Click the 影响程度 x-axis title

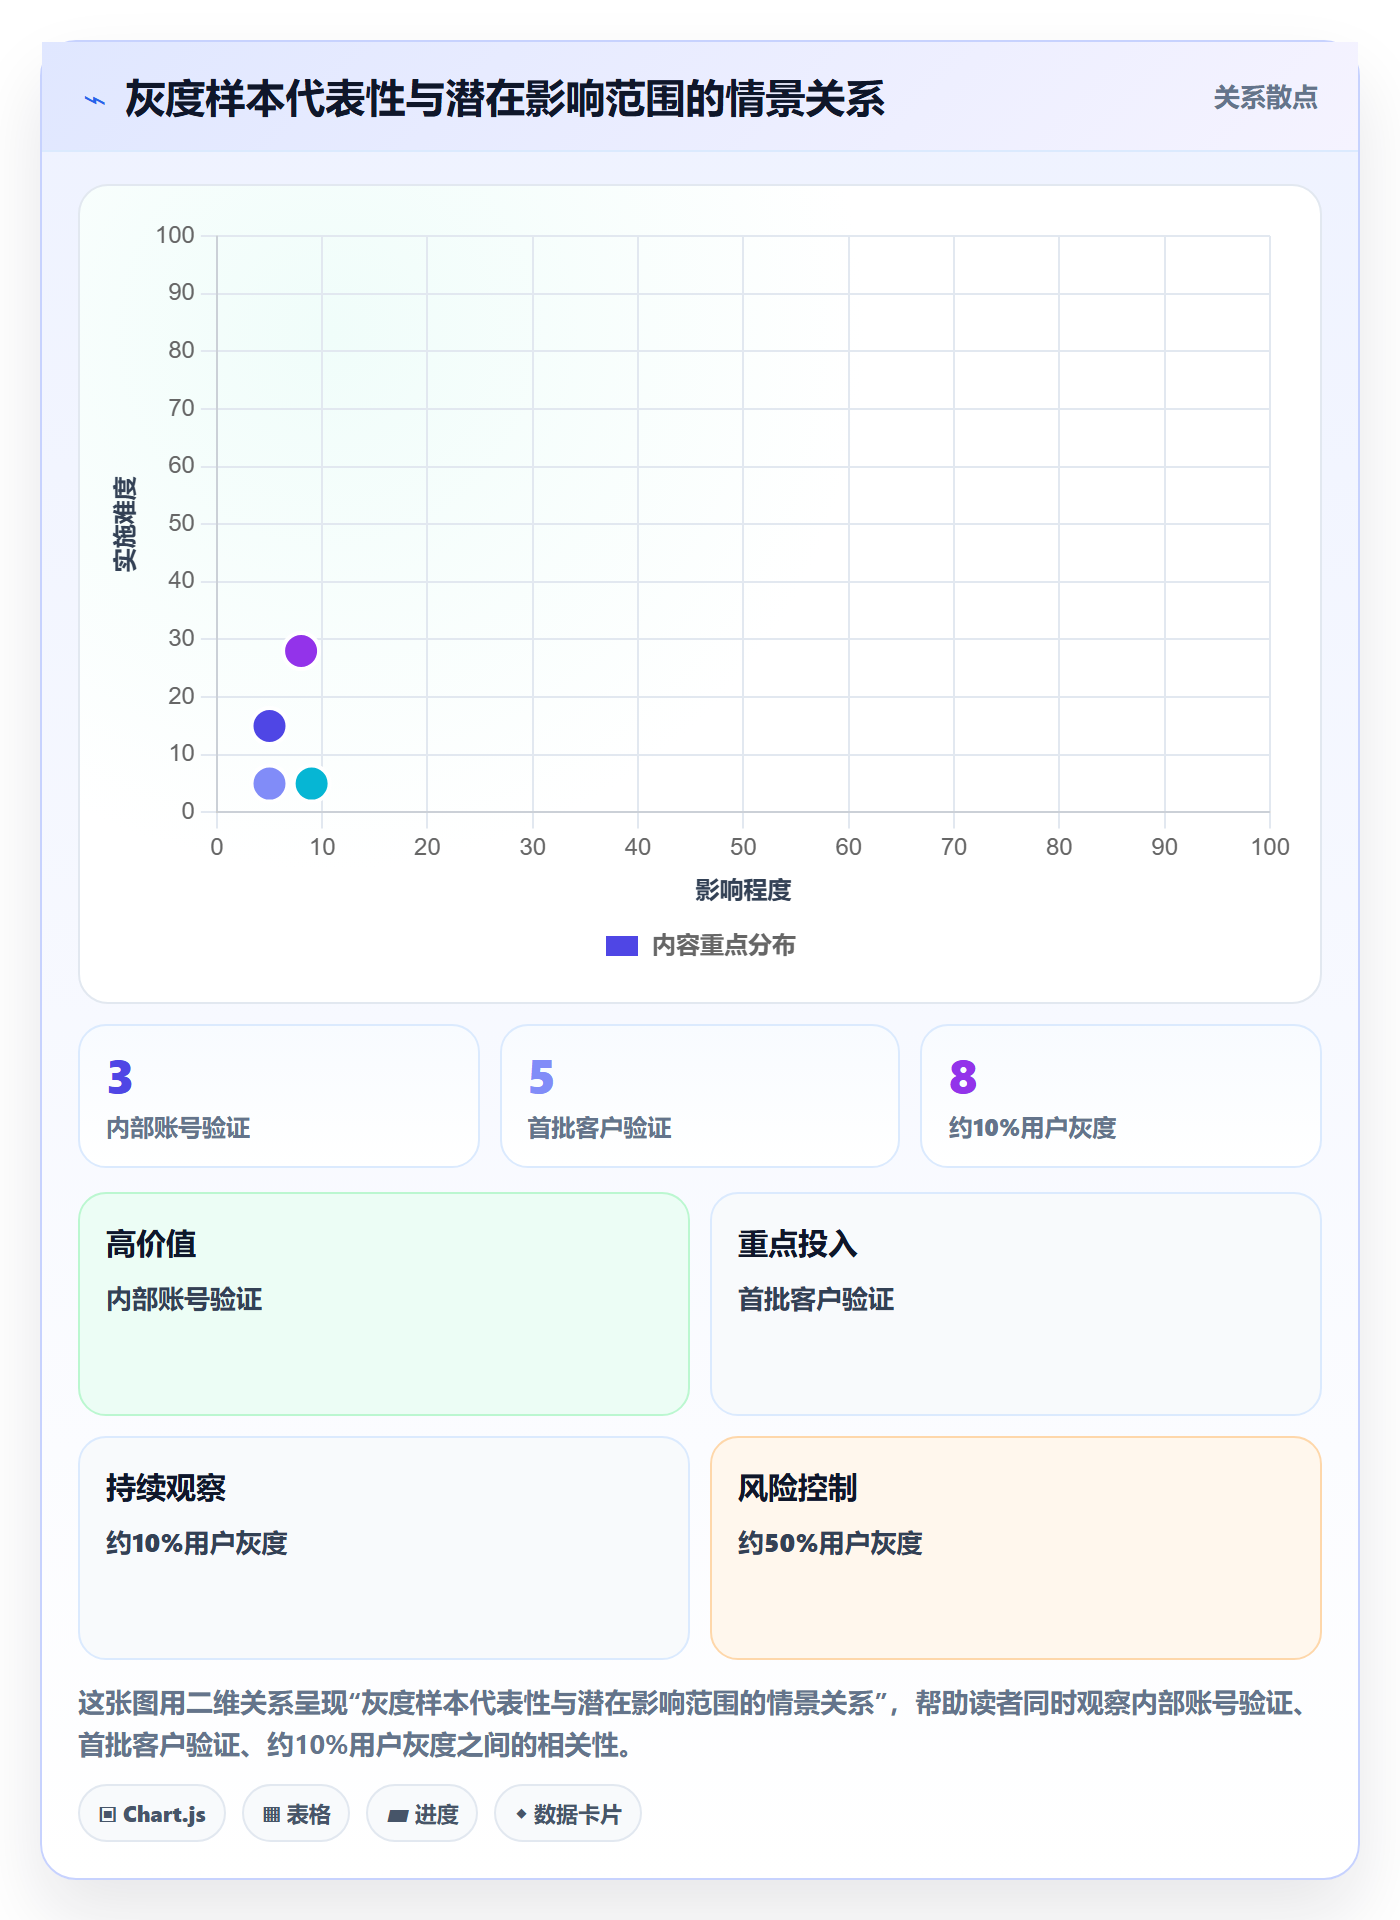743,890
